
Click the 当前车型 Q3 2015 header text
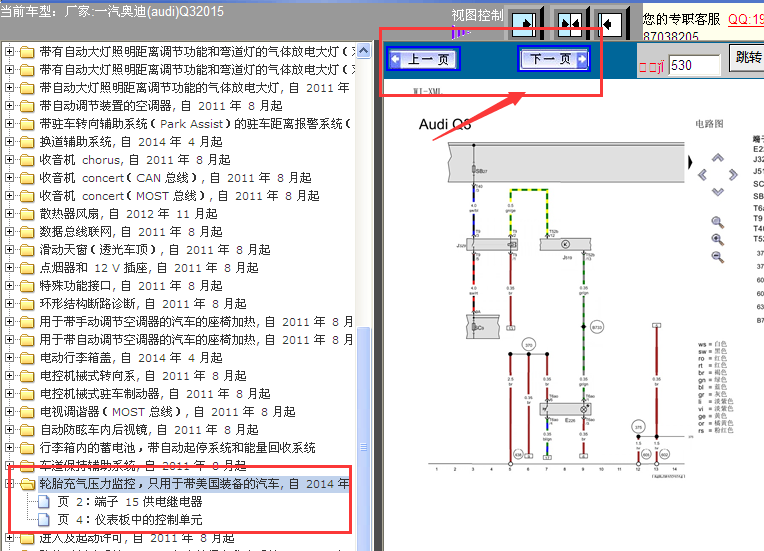[112, 11]
